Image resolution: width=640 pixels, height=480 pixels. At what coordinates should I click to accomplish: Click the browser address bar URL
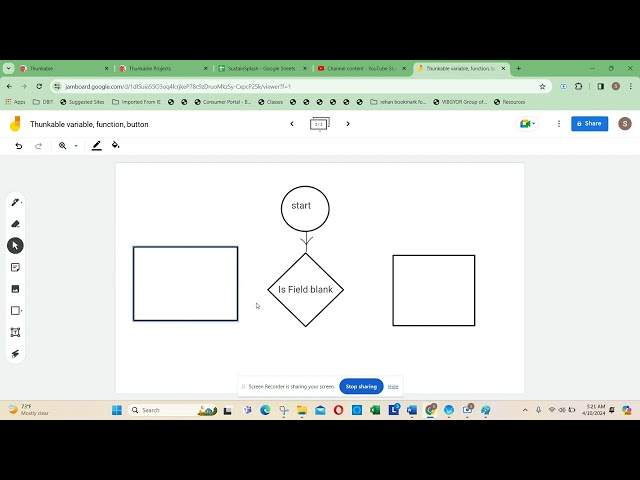point(178,87)
